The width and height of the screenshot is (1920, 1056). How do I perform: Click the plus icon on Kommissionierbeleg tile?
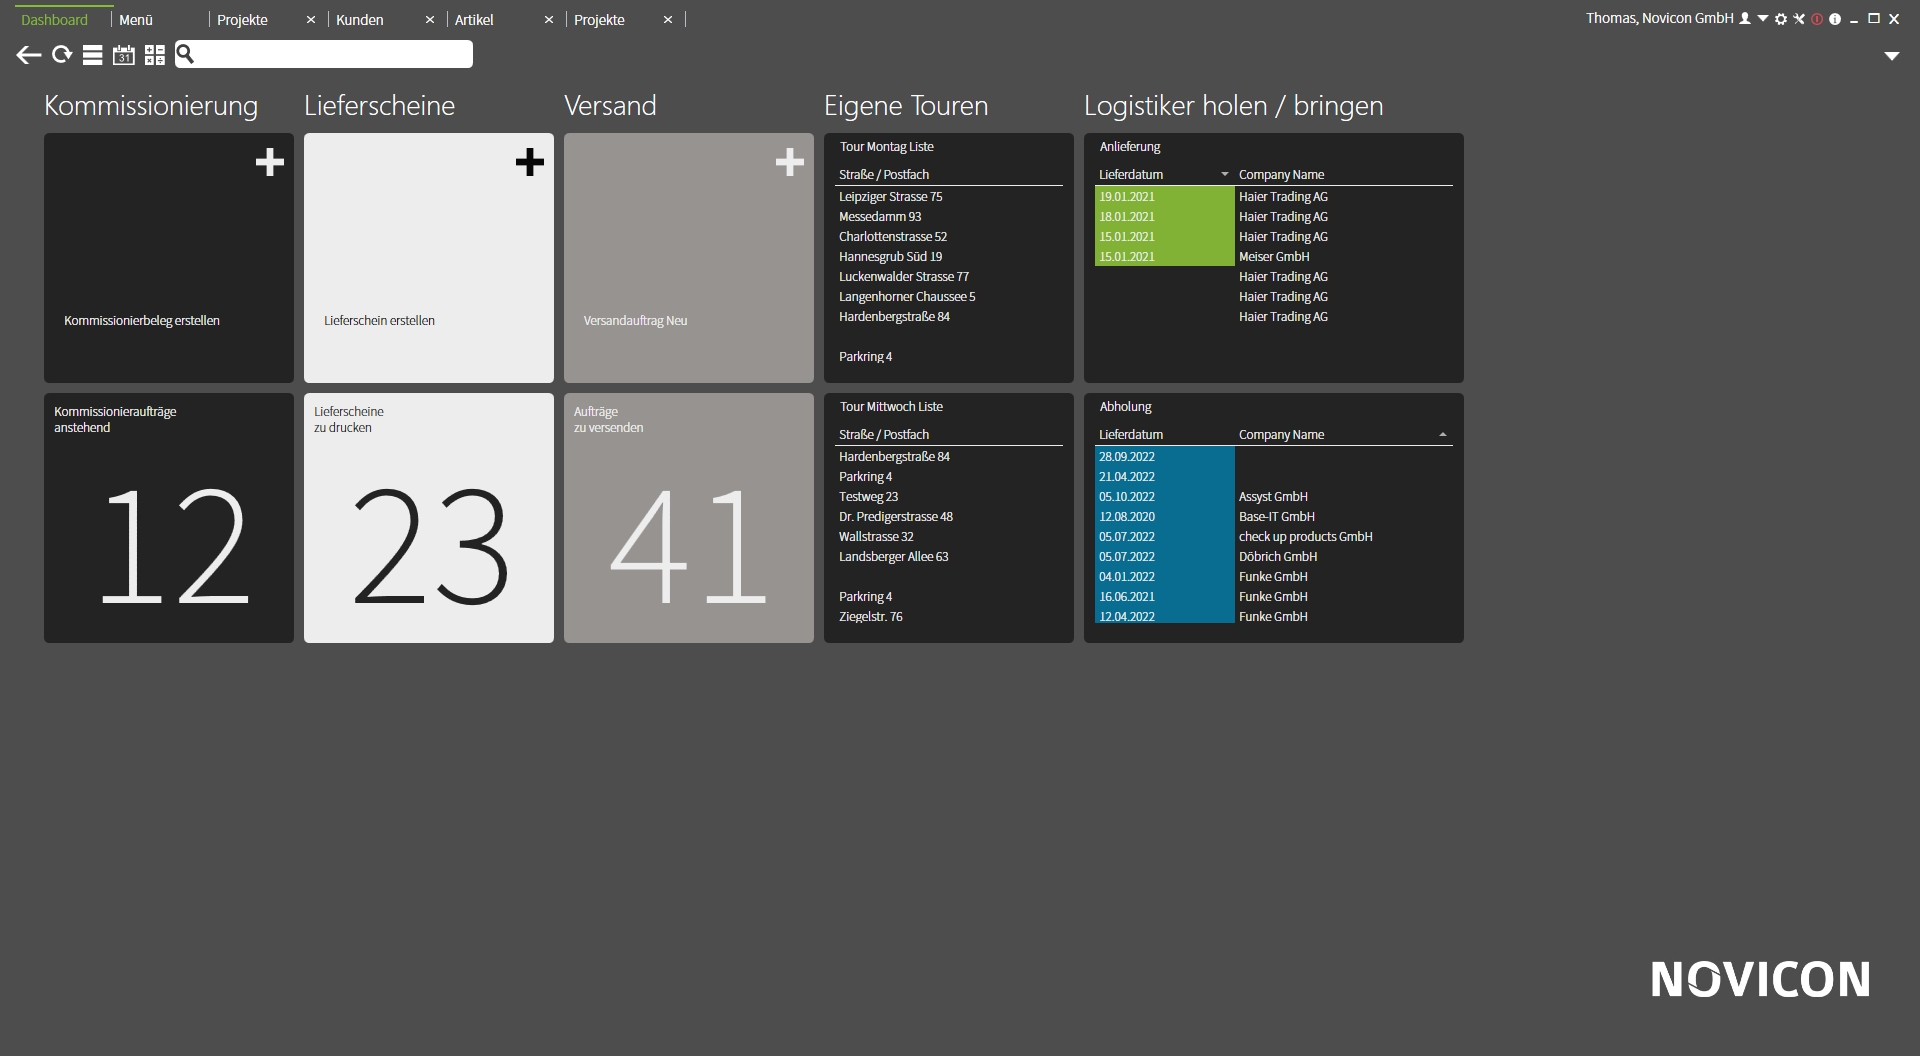tap(270, 162)
